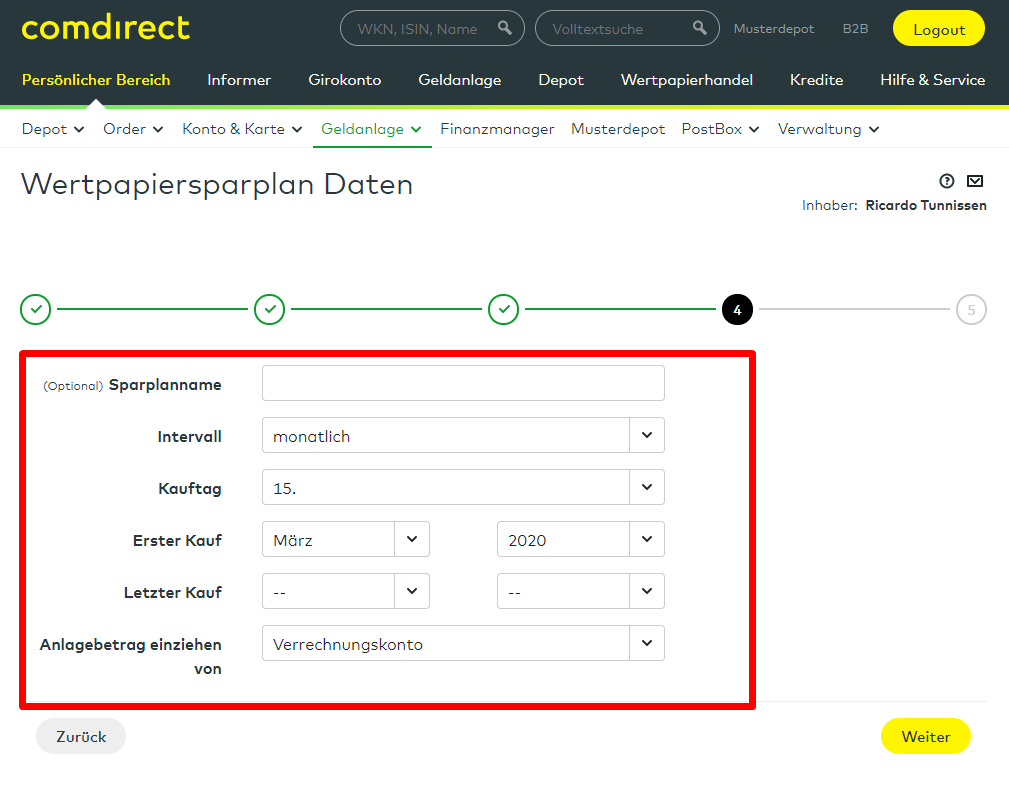Open the Kauftag dropdown showing 15.

pos(463,487)
